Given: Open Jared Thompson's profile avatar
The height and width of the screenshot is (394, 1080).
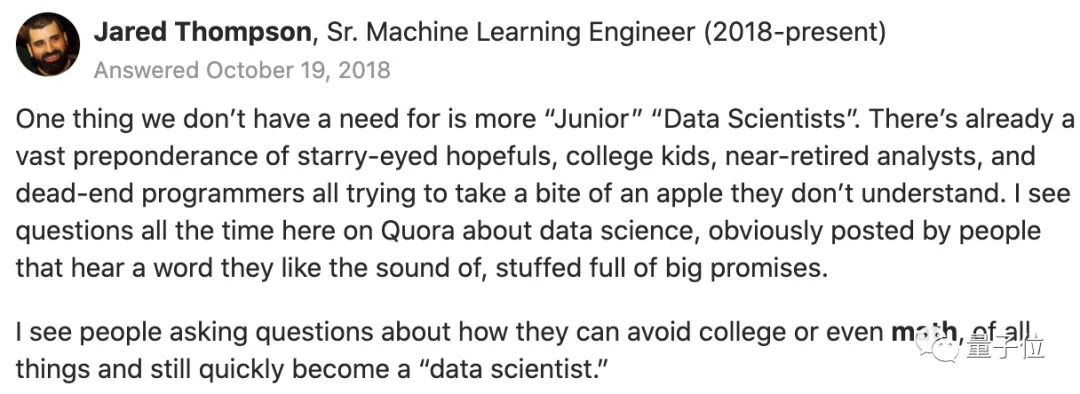Looking at the screenshot, I should click(x=48, y=44).
